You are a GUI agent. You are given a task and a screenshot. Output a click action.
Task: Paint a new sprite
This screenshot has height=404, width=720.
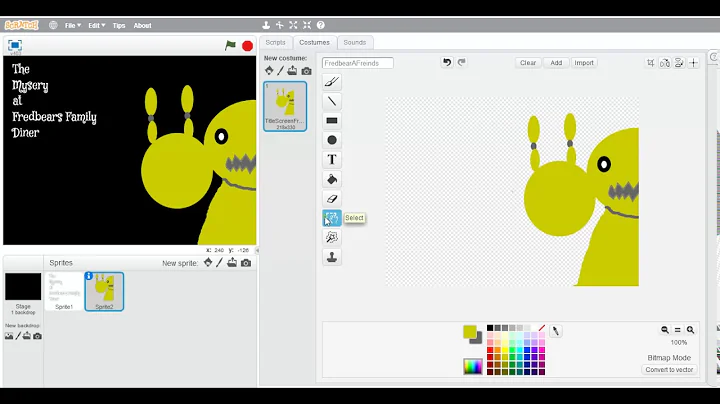219,262
